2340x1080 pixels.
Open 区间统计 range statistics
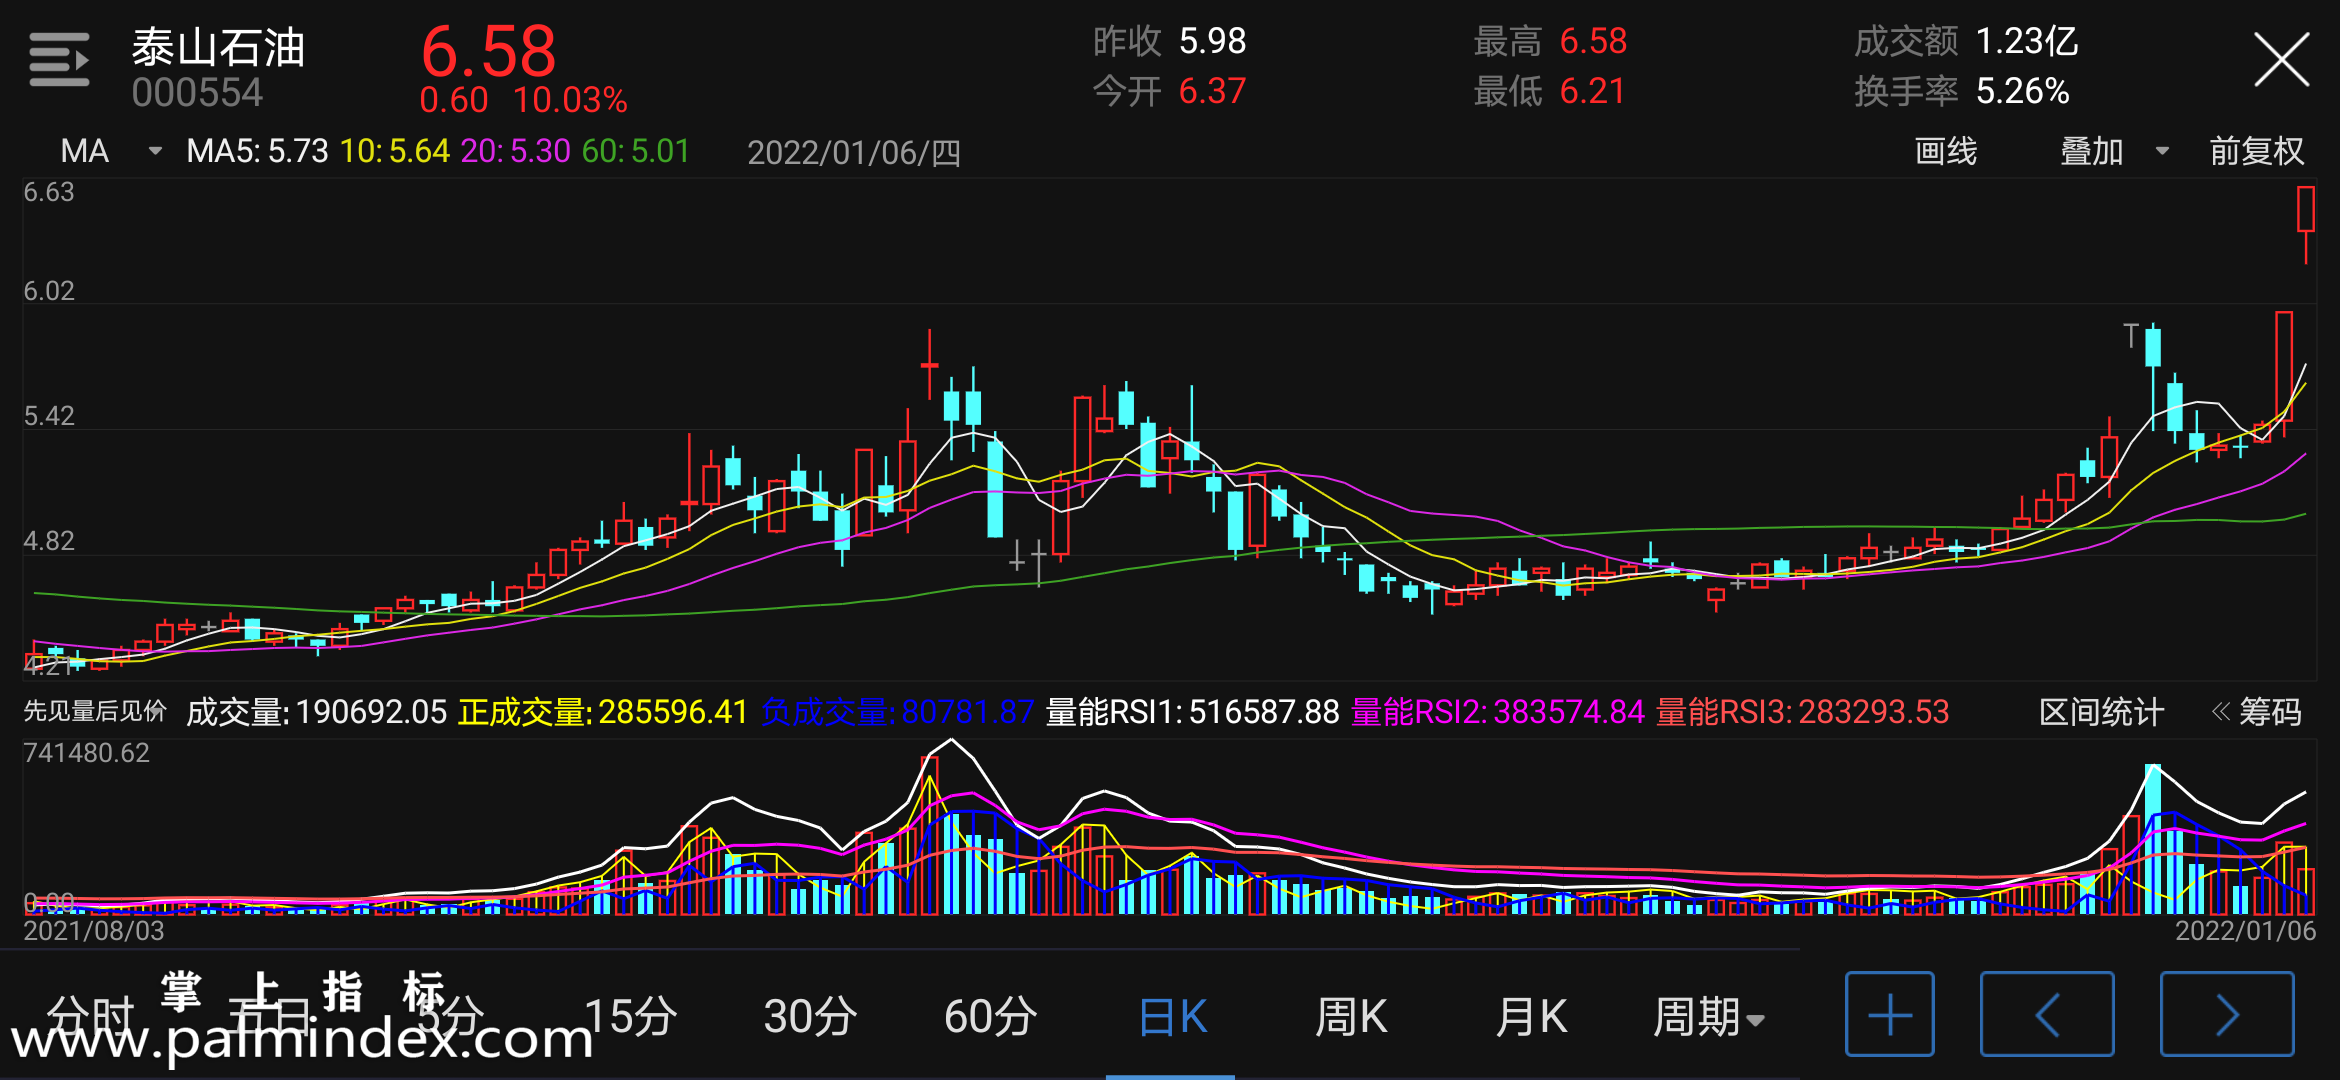point(2101,712)
